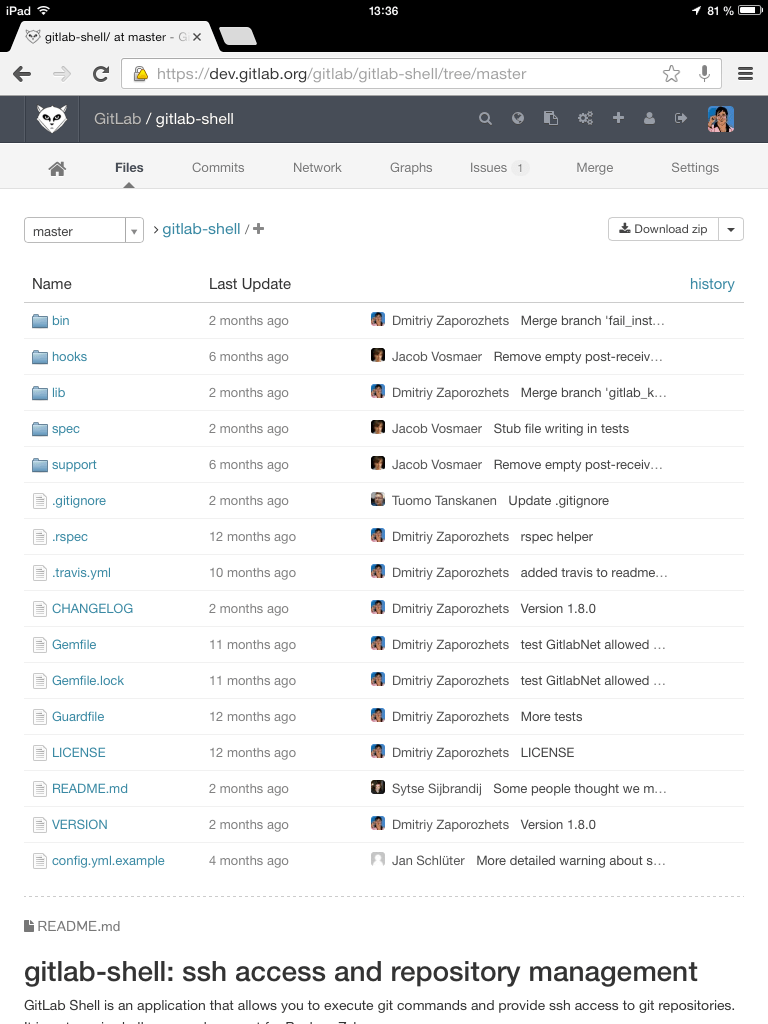Image resolution: width=768 pixels, height=1024 pixels.
Task: Click Sytse Sijbrandij avatar in README.md row
Action: click(x=377, y=787)
